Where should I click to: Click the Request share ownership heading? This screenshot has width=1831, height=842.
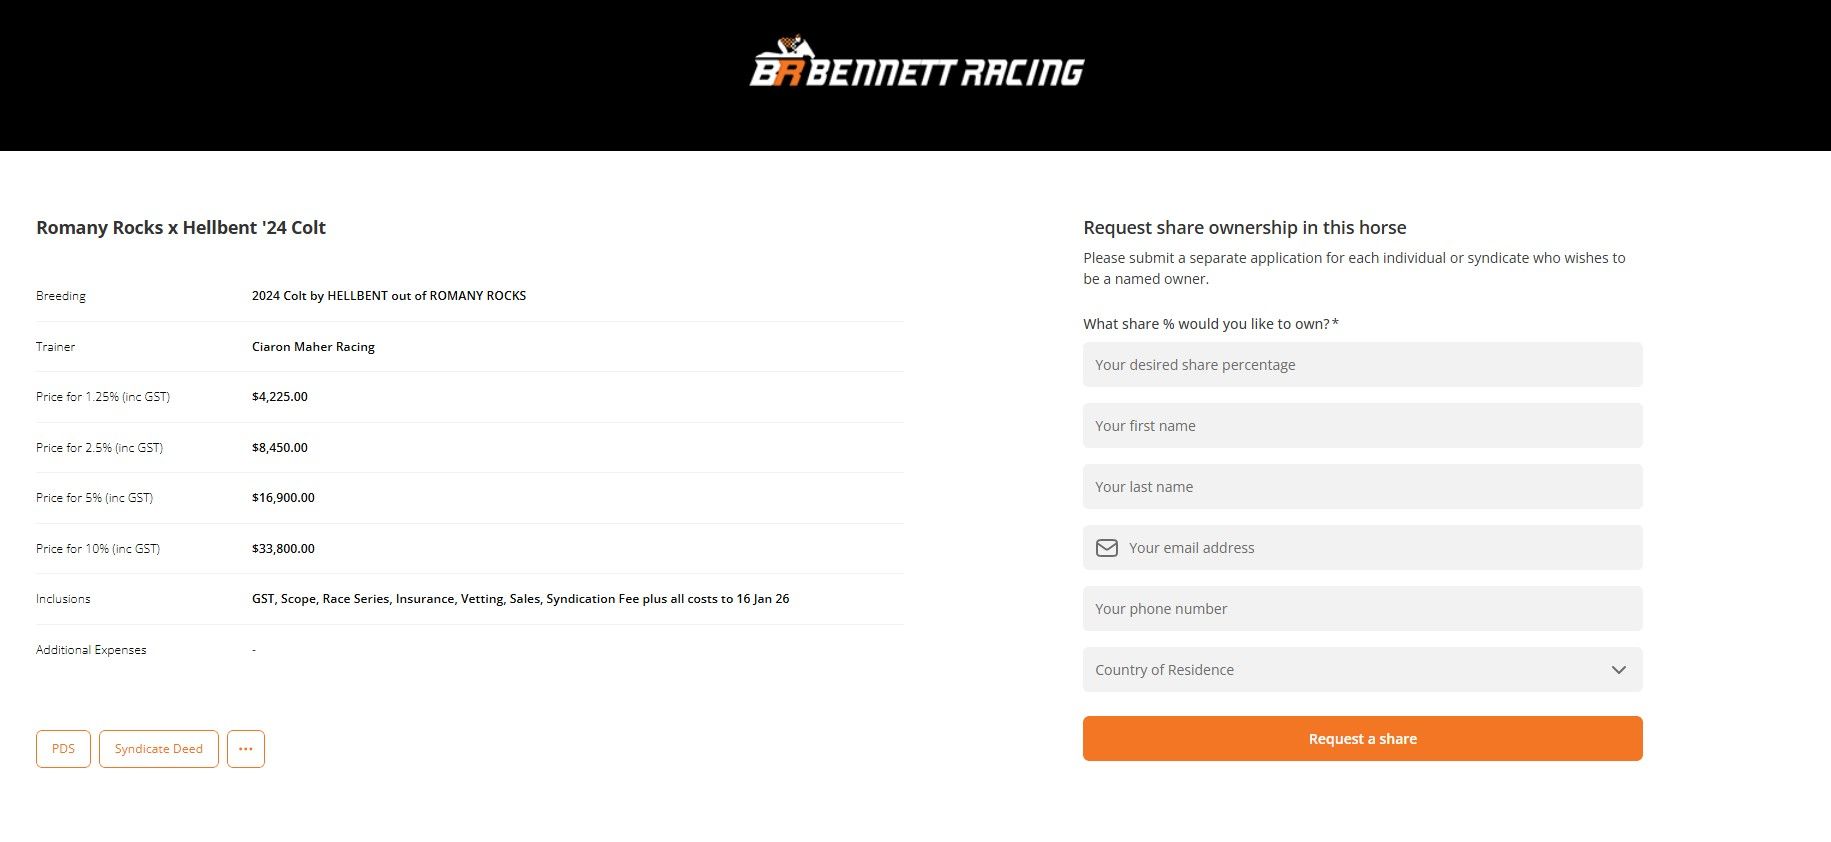point(1244,228)
